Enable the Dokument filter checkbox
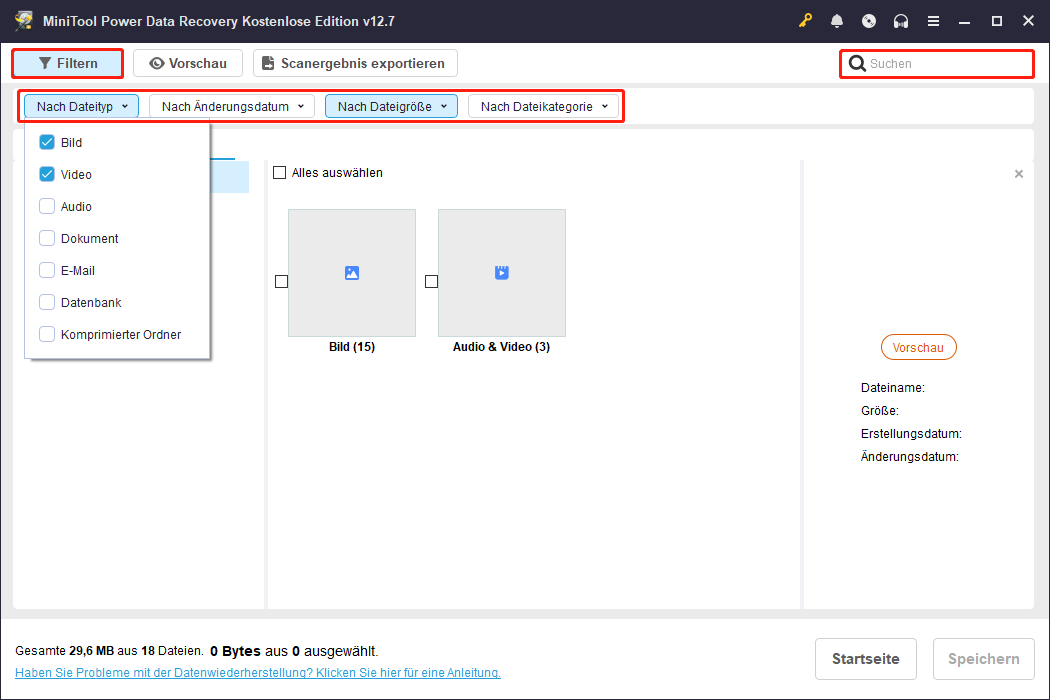Image resolution: width=1050 pixels, height=700 pixels. pos(46,238)
